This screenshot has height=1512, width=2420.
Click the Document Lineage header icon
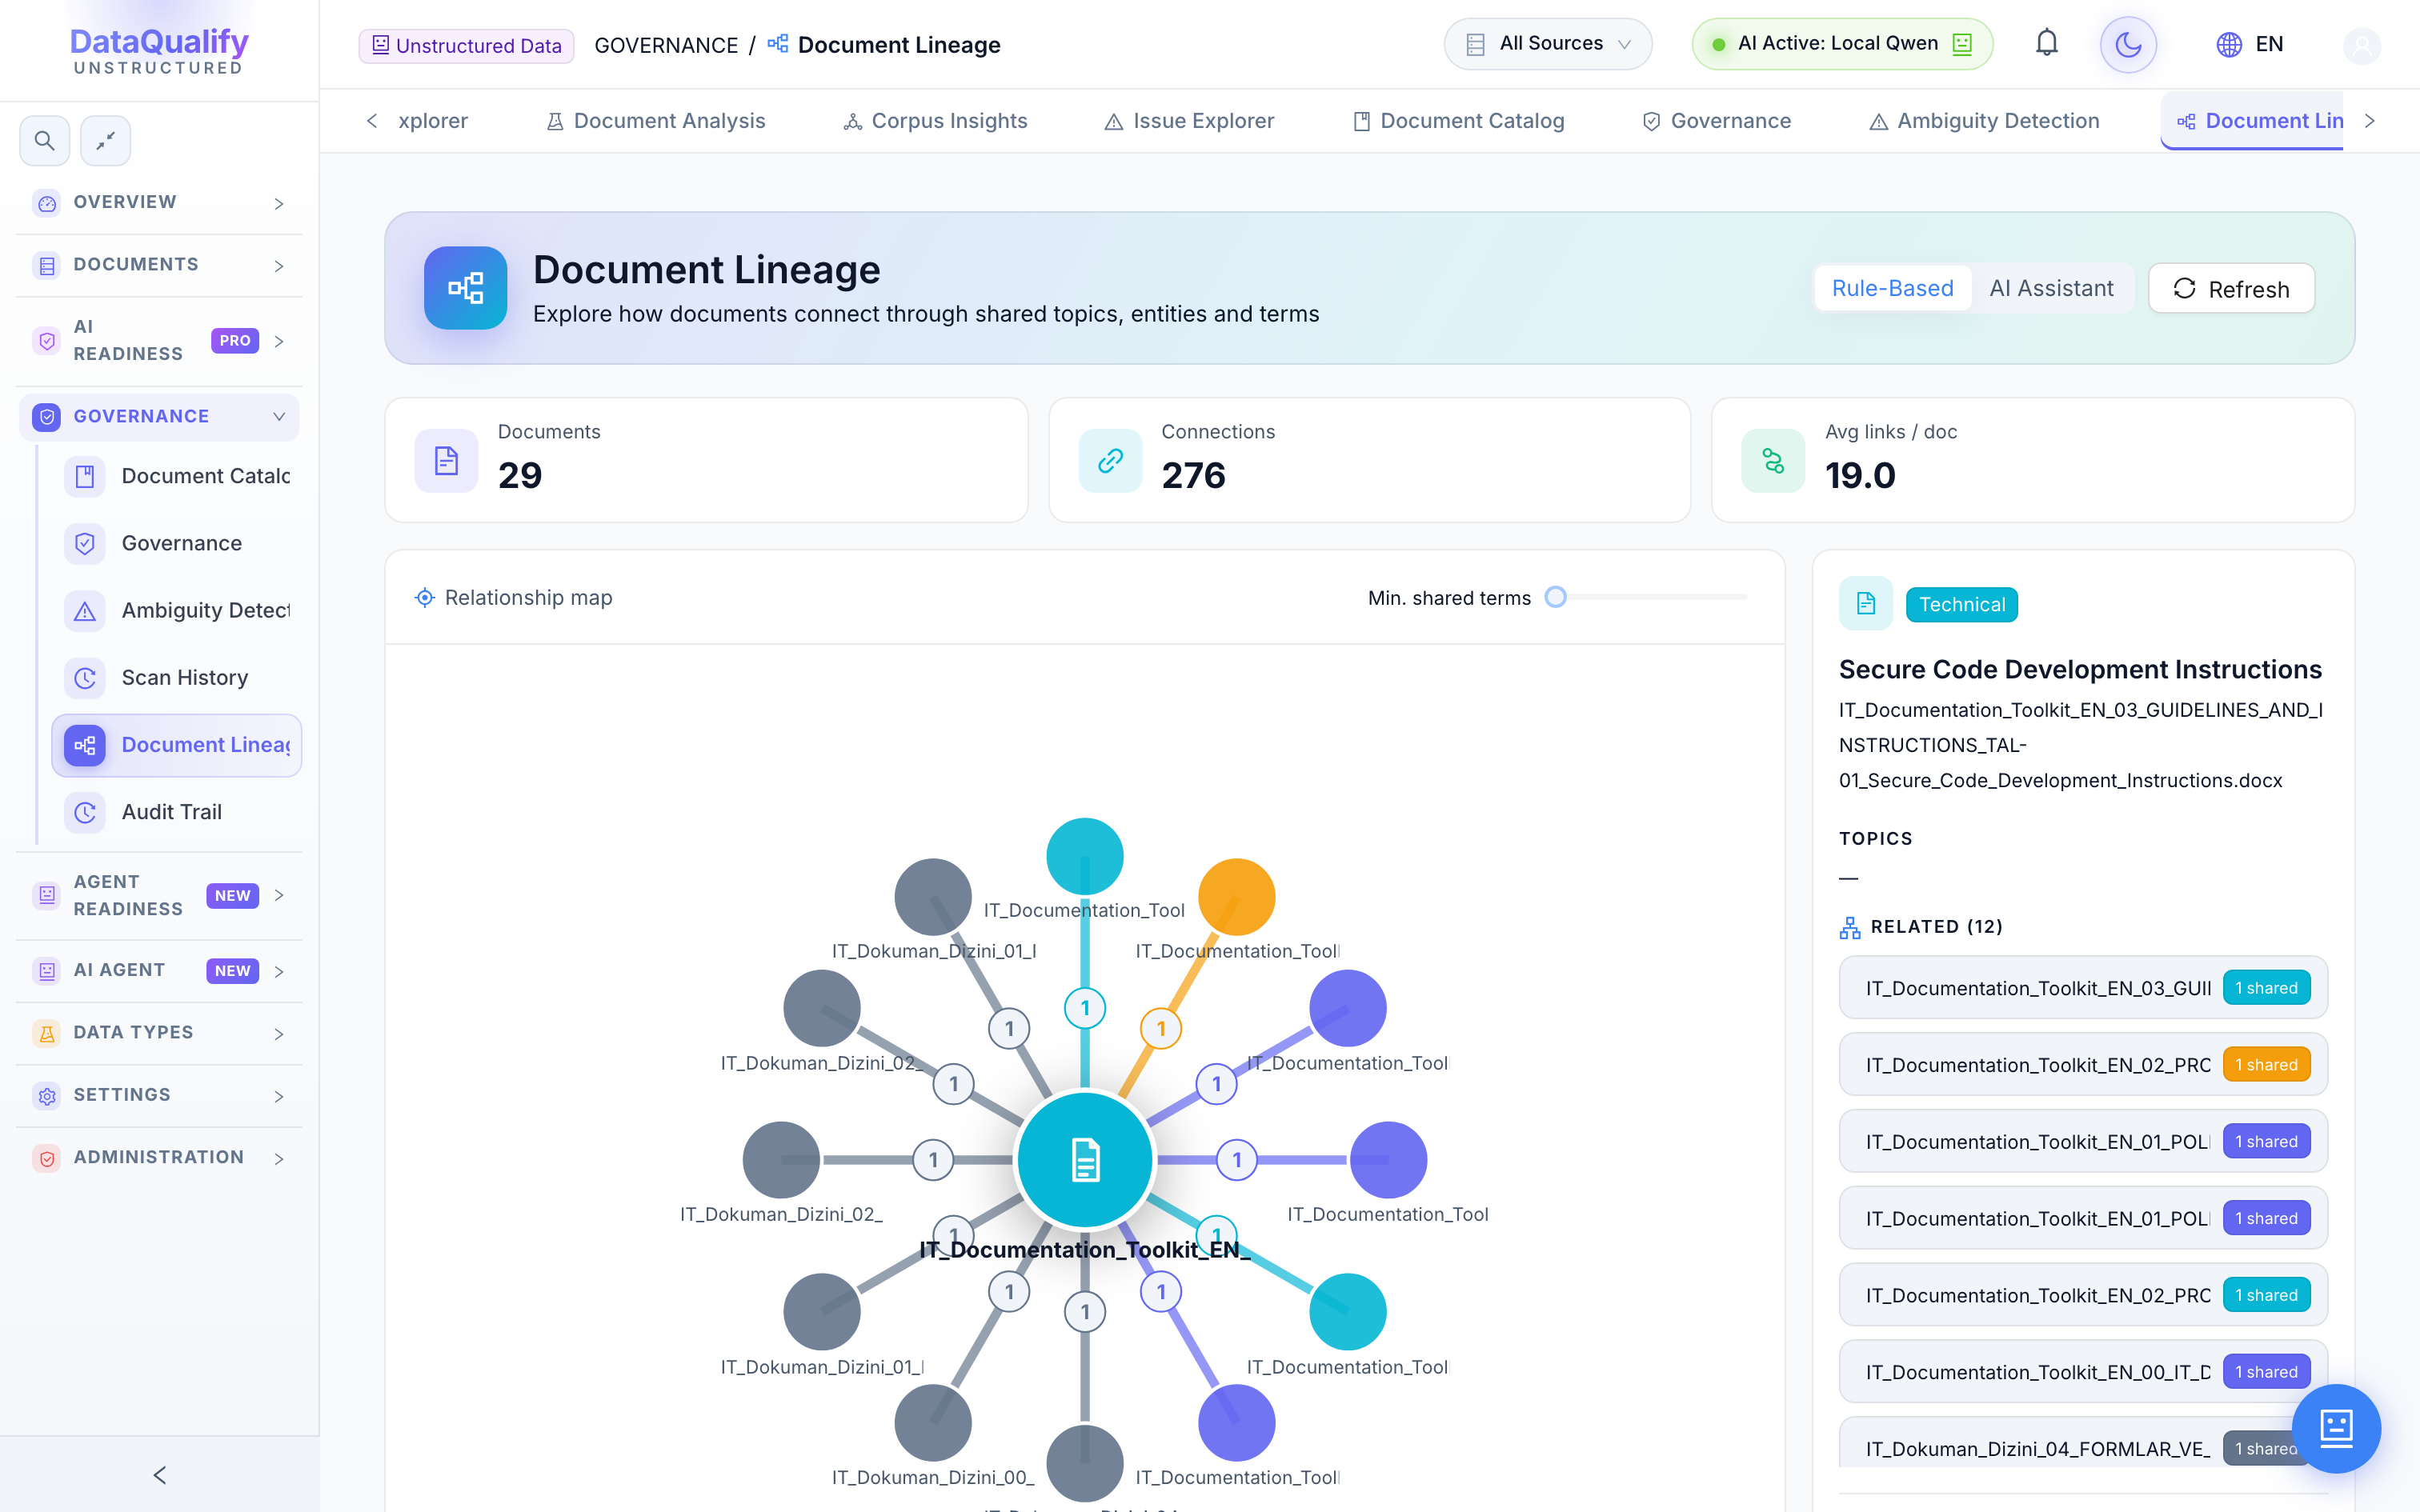click(x=465, y=288)
